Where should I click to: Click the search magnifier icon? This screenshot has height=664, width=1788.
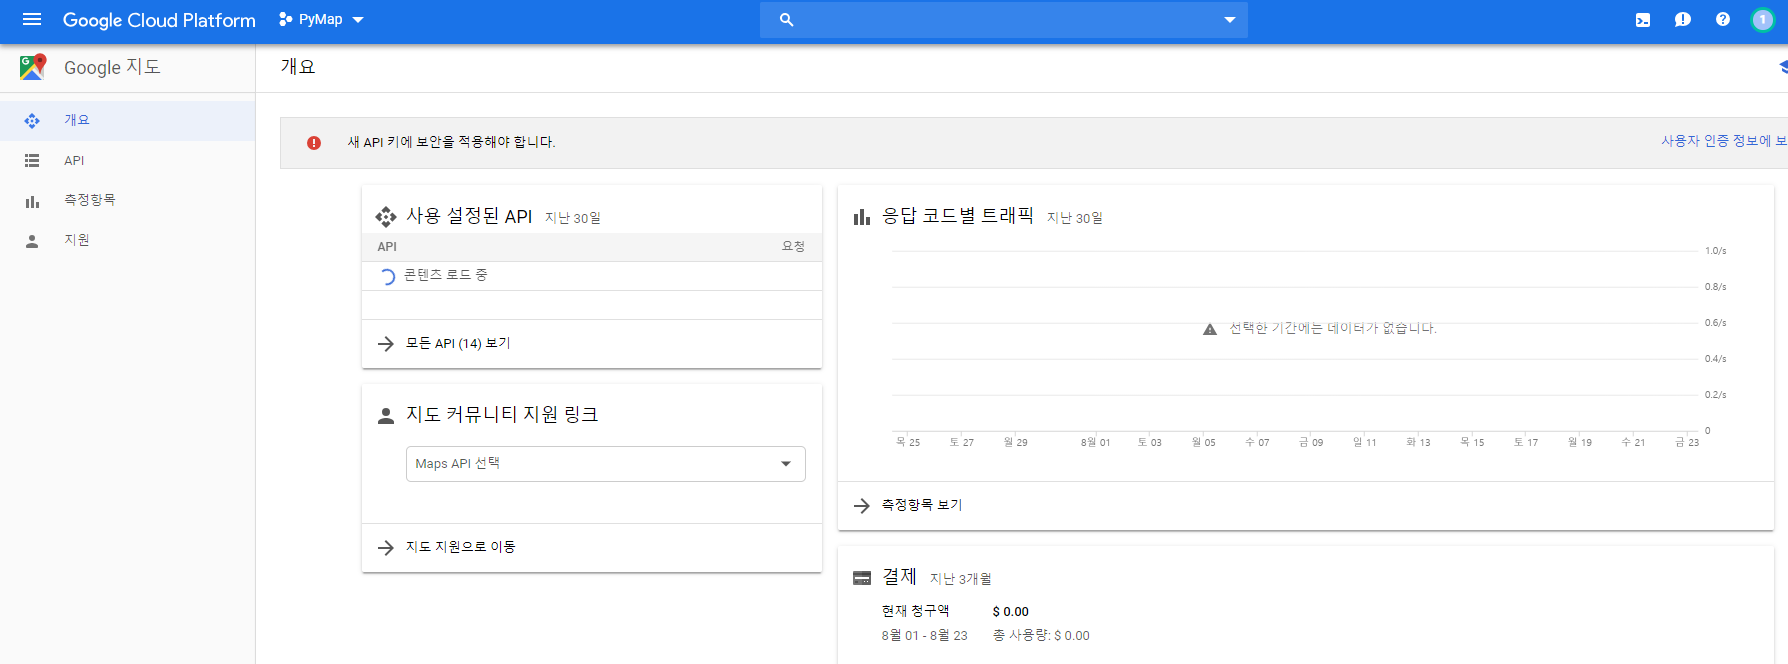787,20
